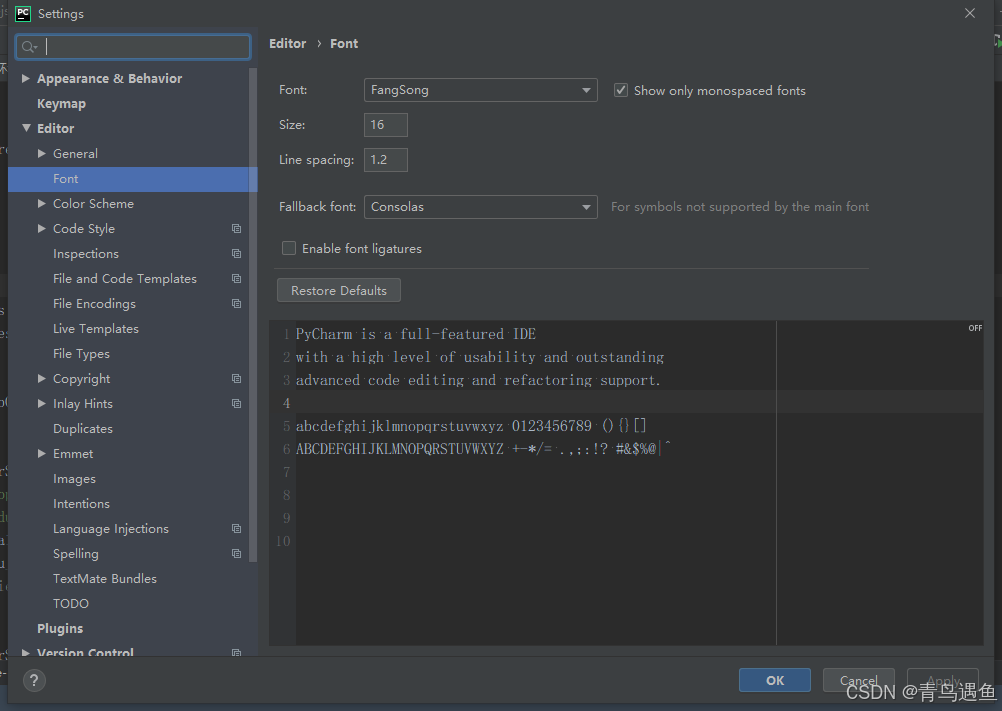This screenshot has width=1002, height=711.
Task: Click the OFF indicator in preview pane
Action: (x=975, y=328)
